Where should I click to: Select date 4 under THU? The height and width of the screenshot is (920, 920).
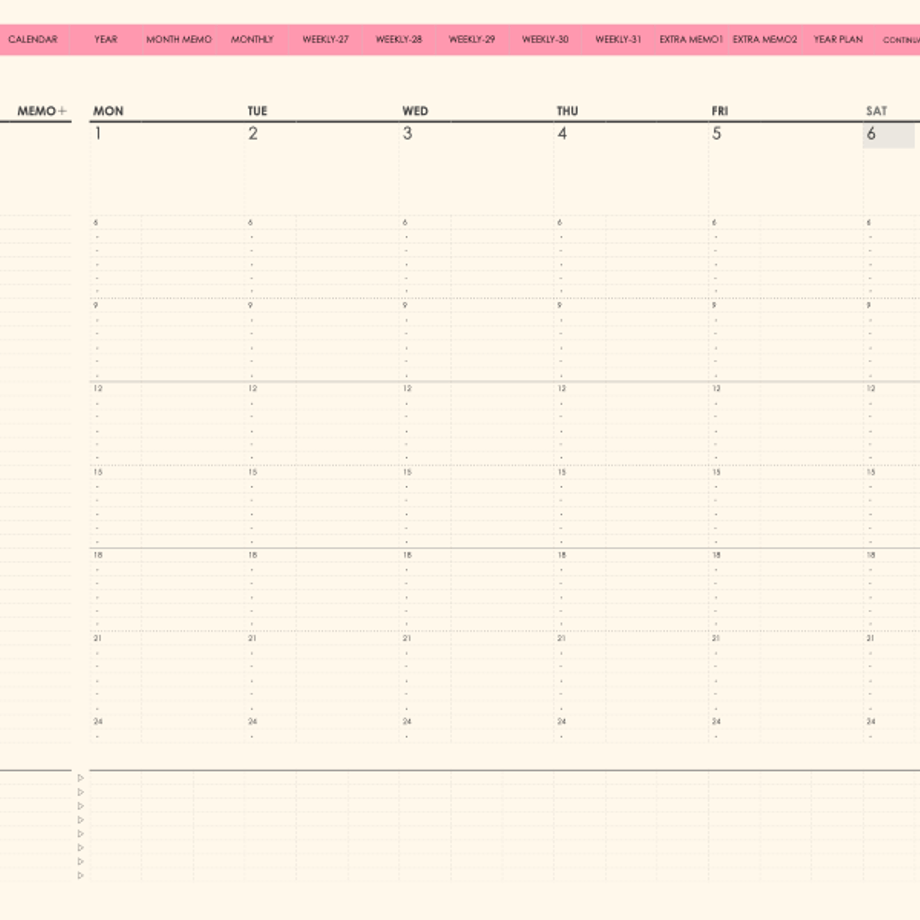(562, 134)
